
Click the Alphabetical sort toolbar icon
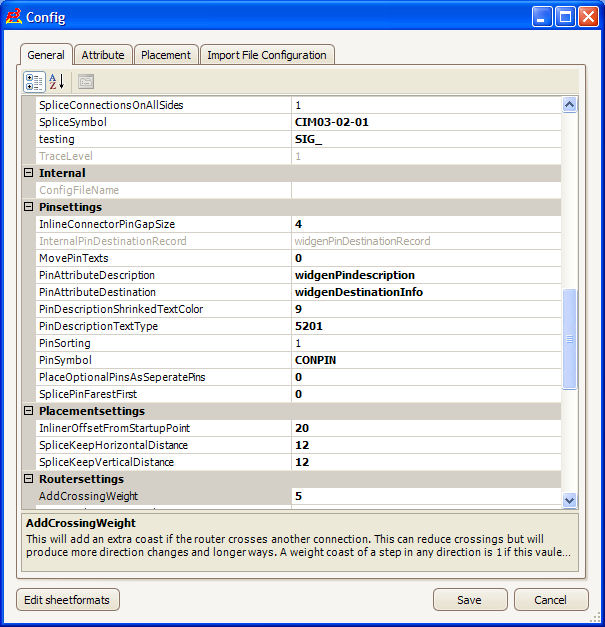57,82
